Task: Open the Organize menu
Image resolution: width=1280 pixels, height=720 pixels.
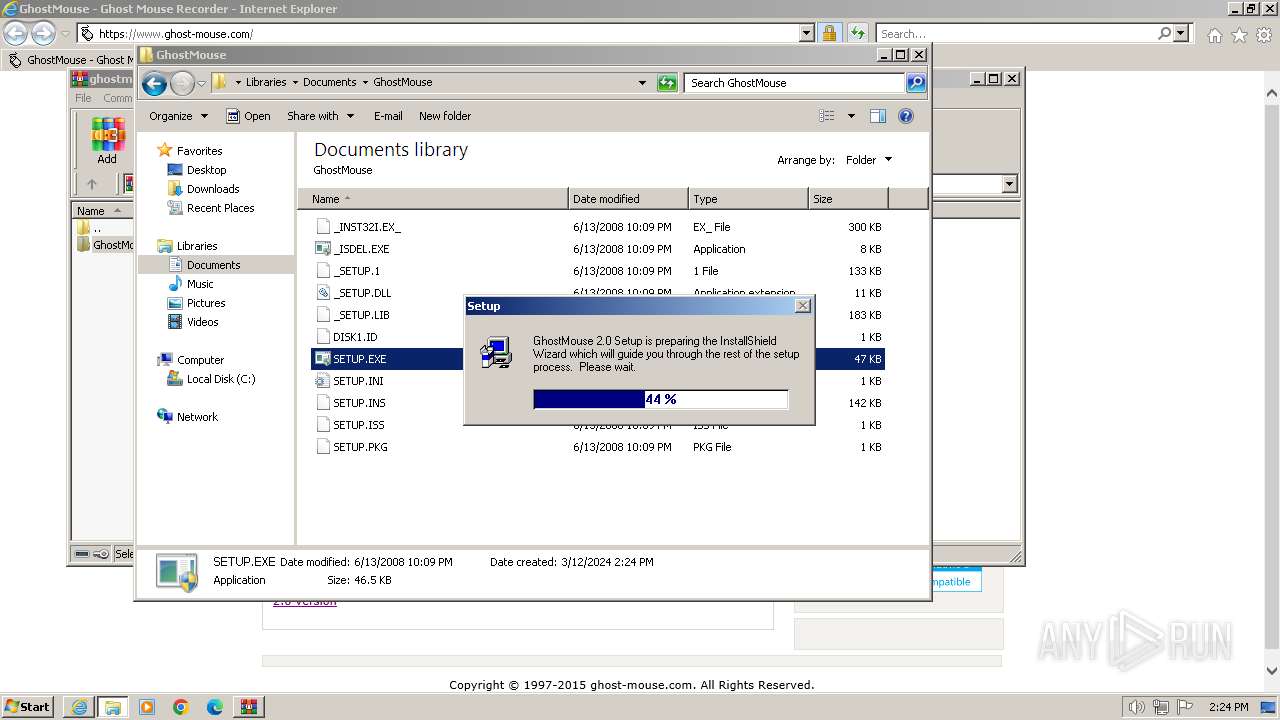Action: tap(178, 116)
